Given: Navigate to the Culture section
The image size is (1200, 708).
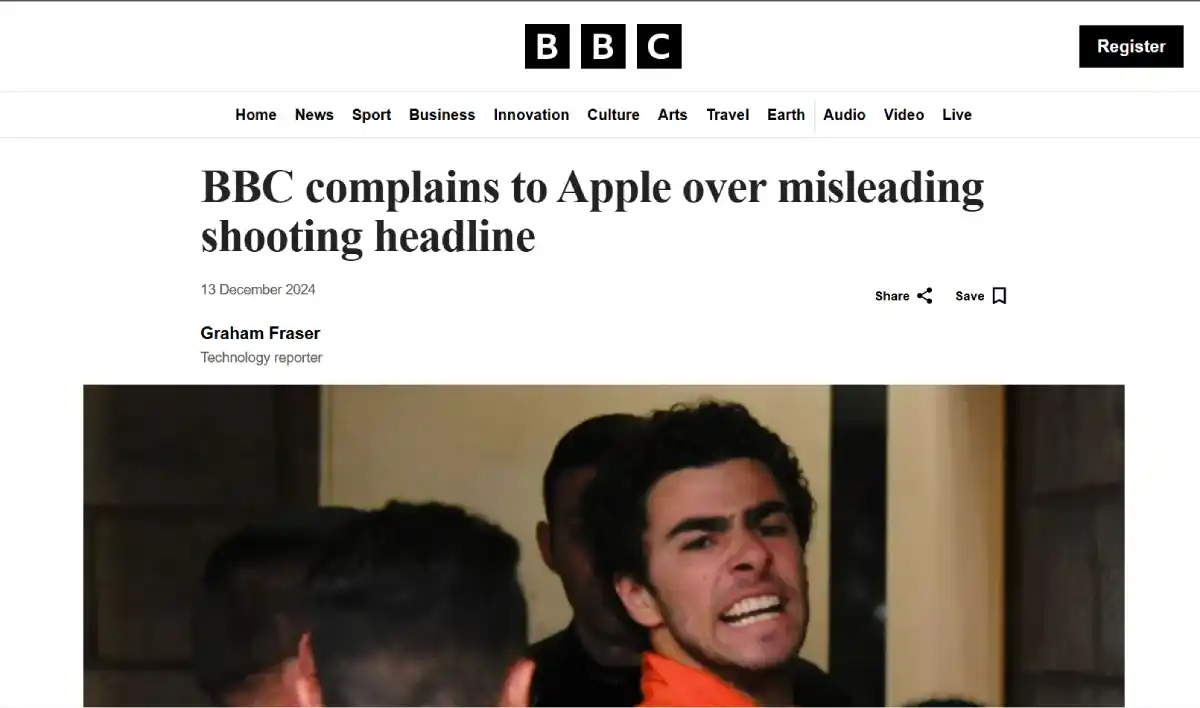Looking at the screenshot, I should coord(613,115).
